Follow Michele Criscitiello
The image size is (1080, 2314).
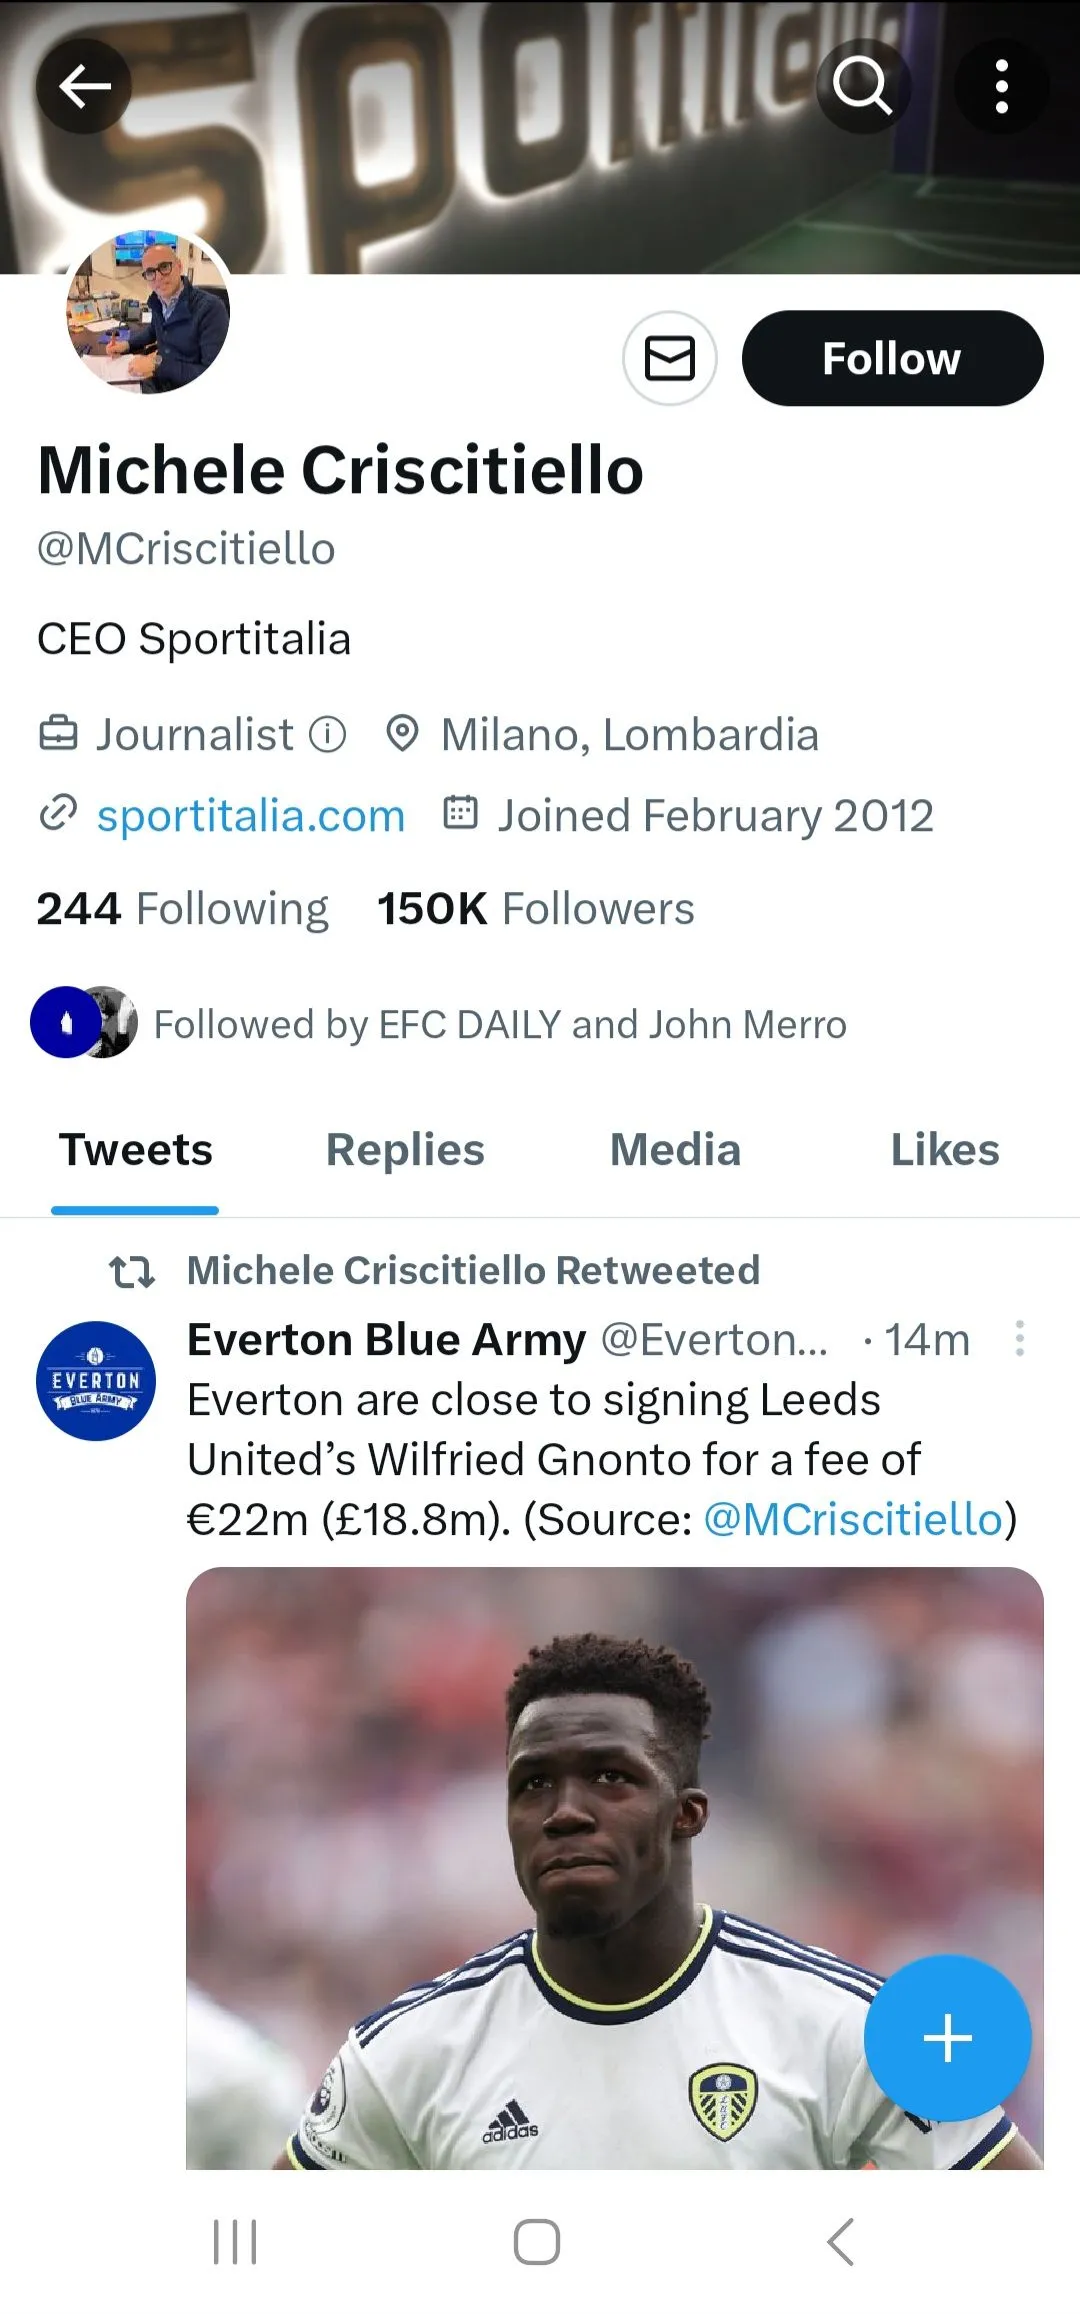892,358
